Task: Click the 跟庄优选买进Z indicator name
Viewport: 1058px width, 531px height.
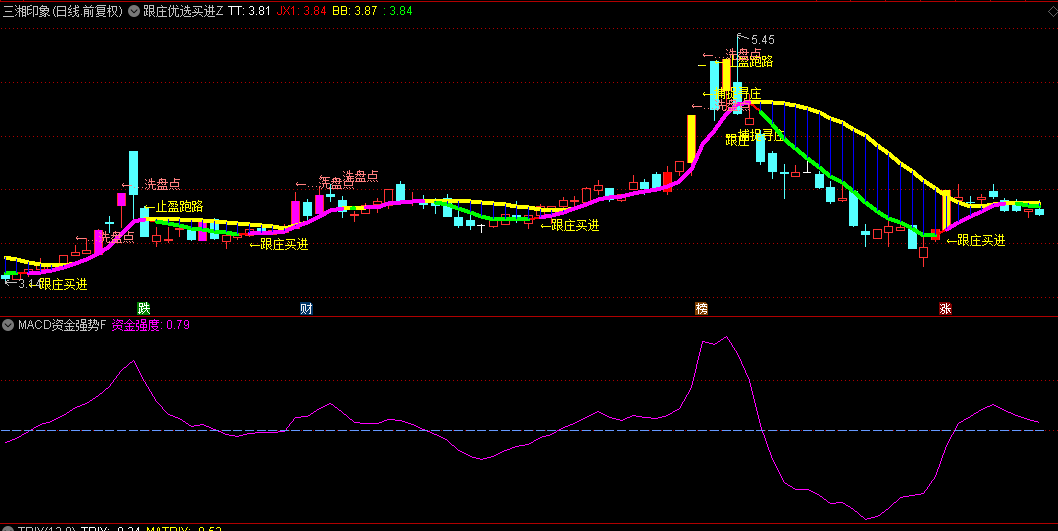Action: (x=183, y=11)
